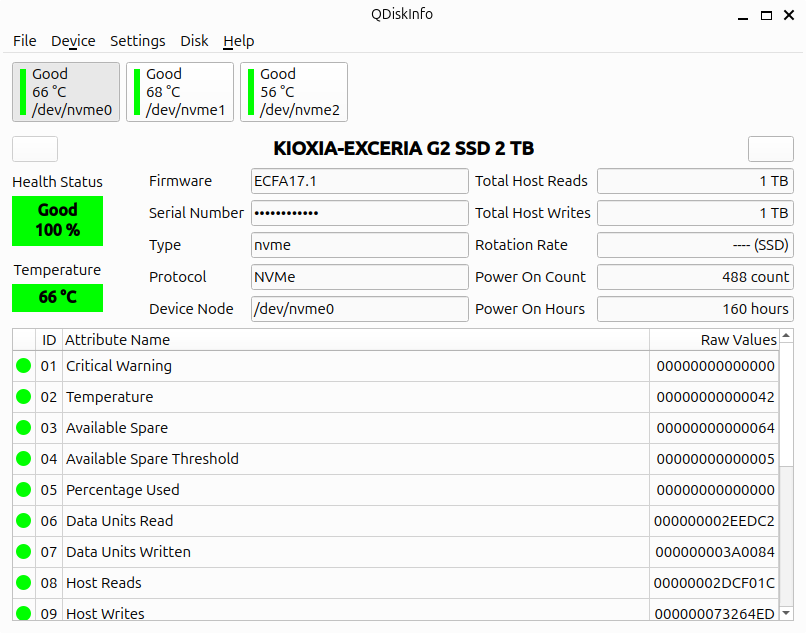Click the table scrollbar down arrow
This screenshot has width=806, height=633.
point(786,612)
